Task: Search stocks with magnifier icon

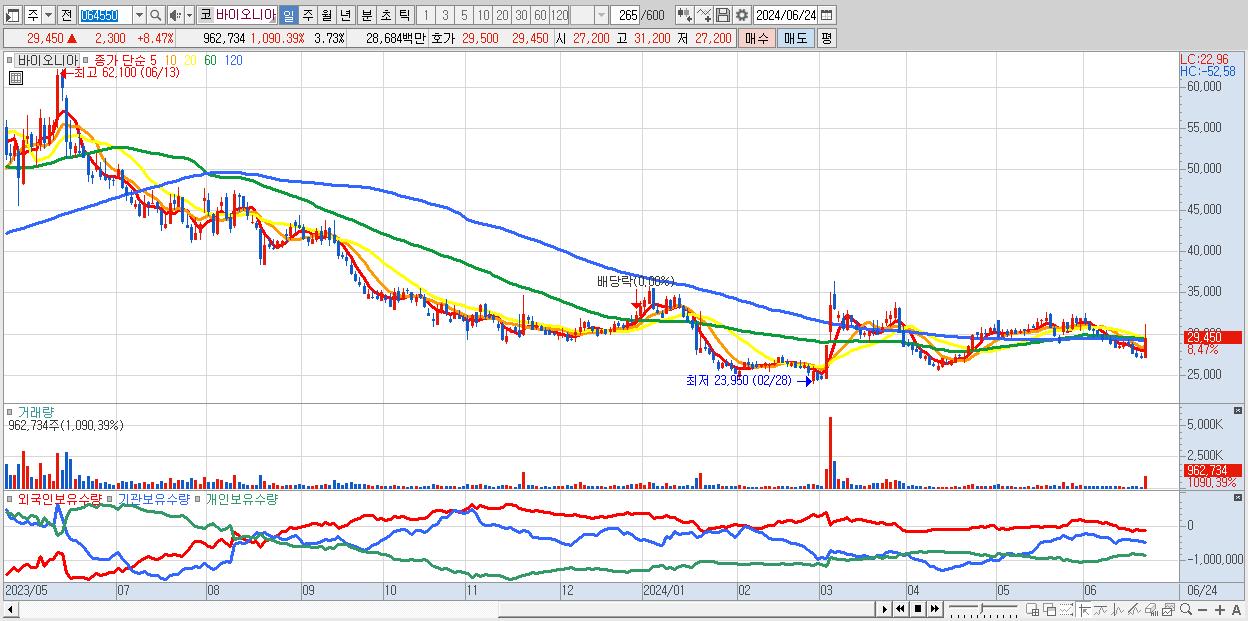Action: (x=156, y=16)
